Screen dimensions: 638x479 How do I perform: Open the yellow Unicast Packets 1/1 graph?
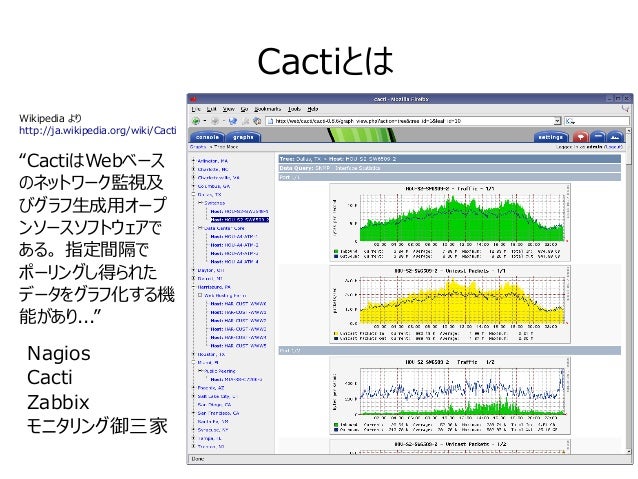point(450,304)
